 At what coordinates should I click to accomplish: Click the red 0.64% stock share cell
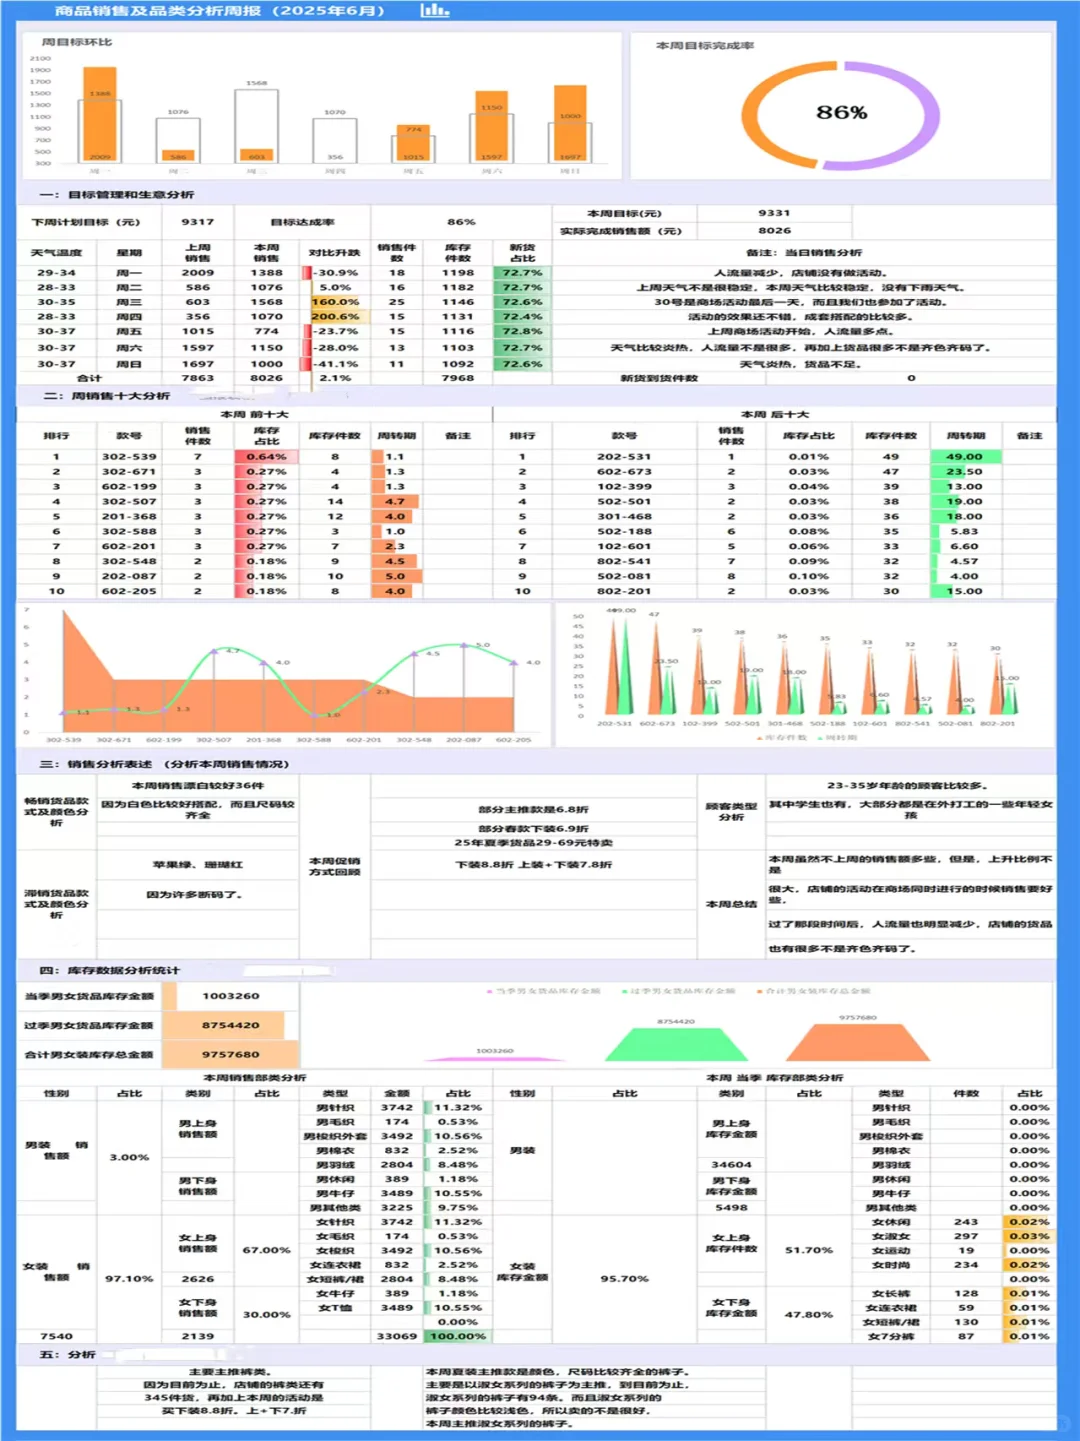[x=266, y=457]
